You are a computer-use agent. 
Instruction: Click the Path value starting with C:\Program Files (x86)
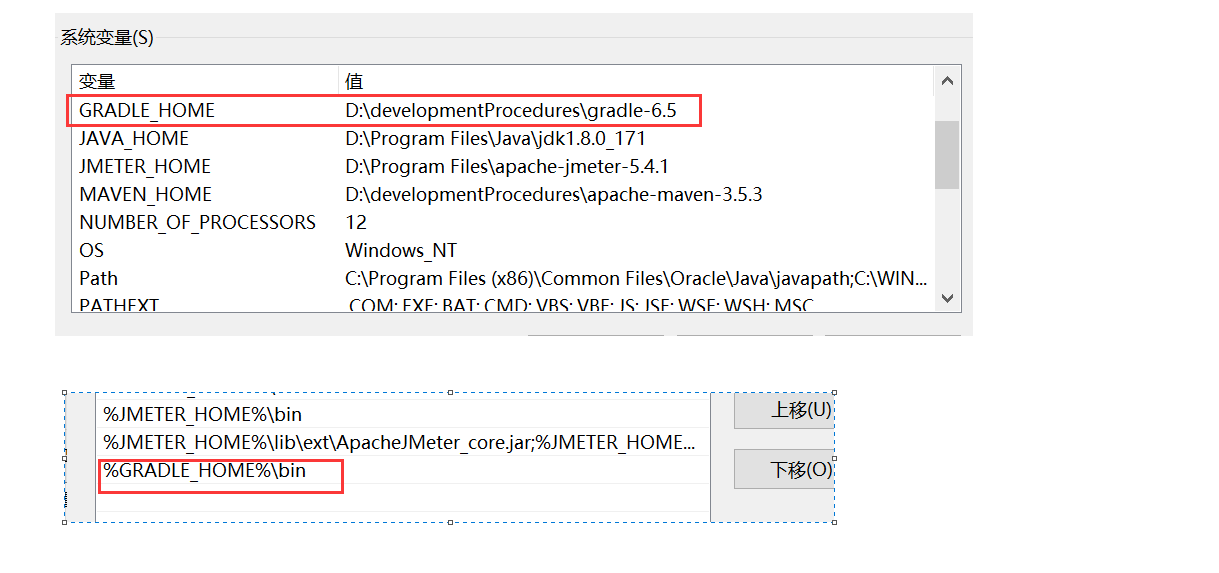click(636, 278)
